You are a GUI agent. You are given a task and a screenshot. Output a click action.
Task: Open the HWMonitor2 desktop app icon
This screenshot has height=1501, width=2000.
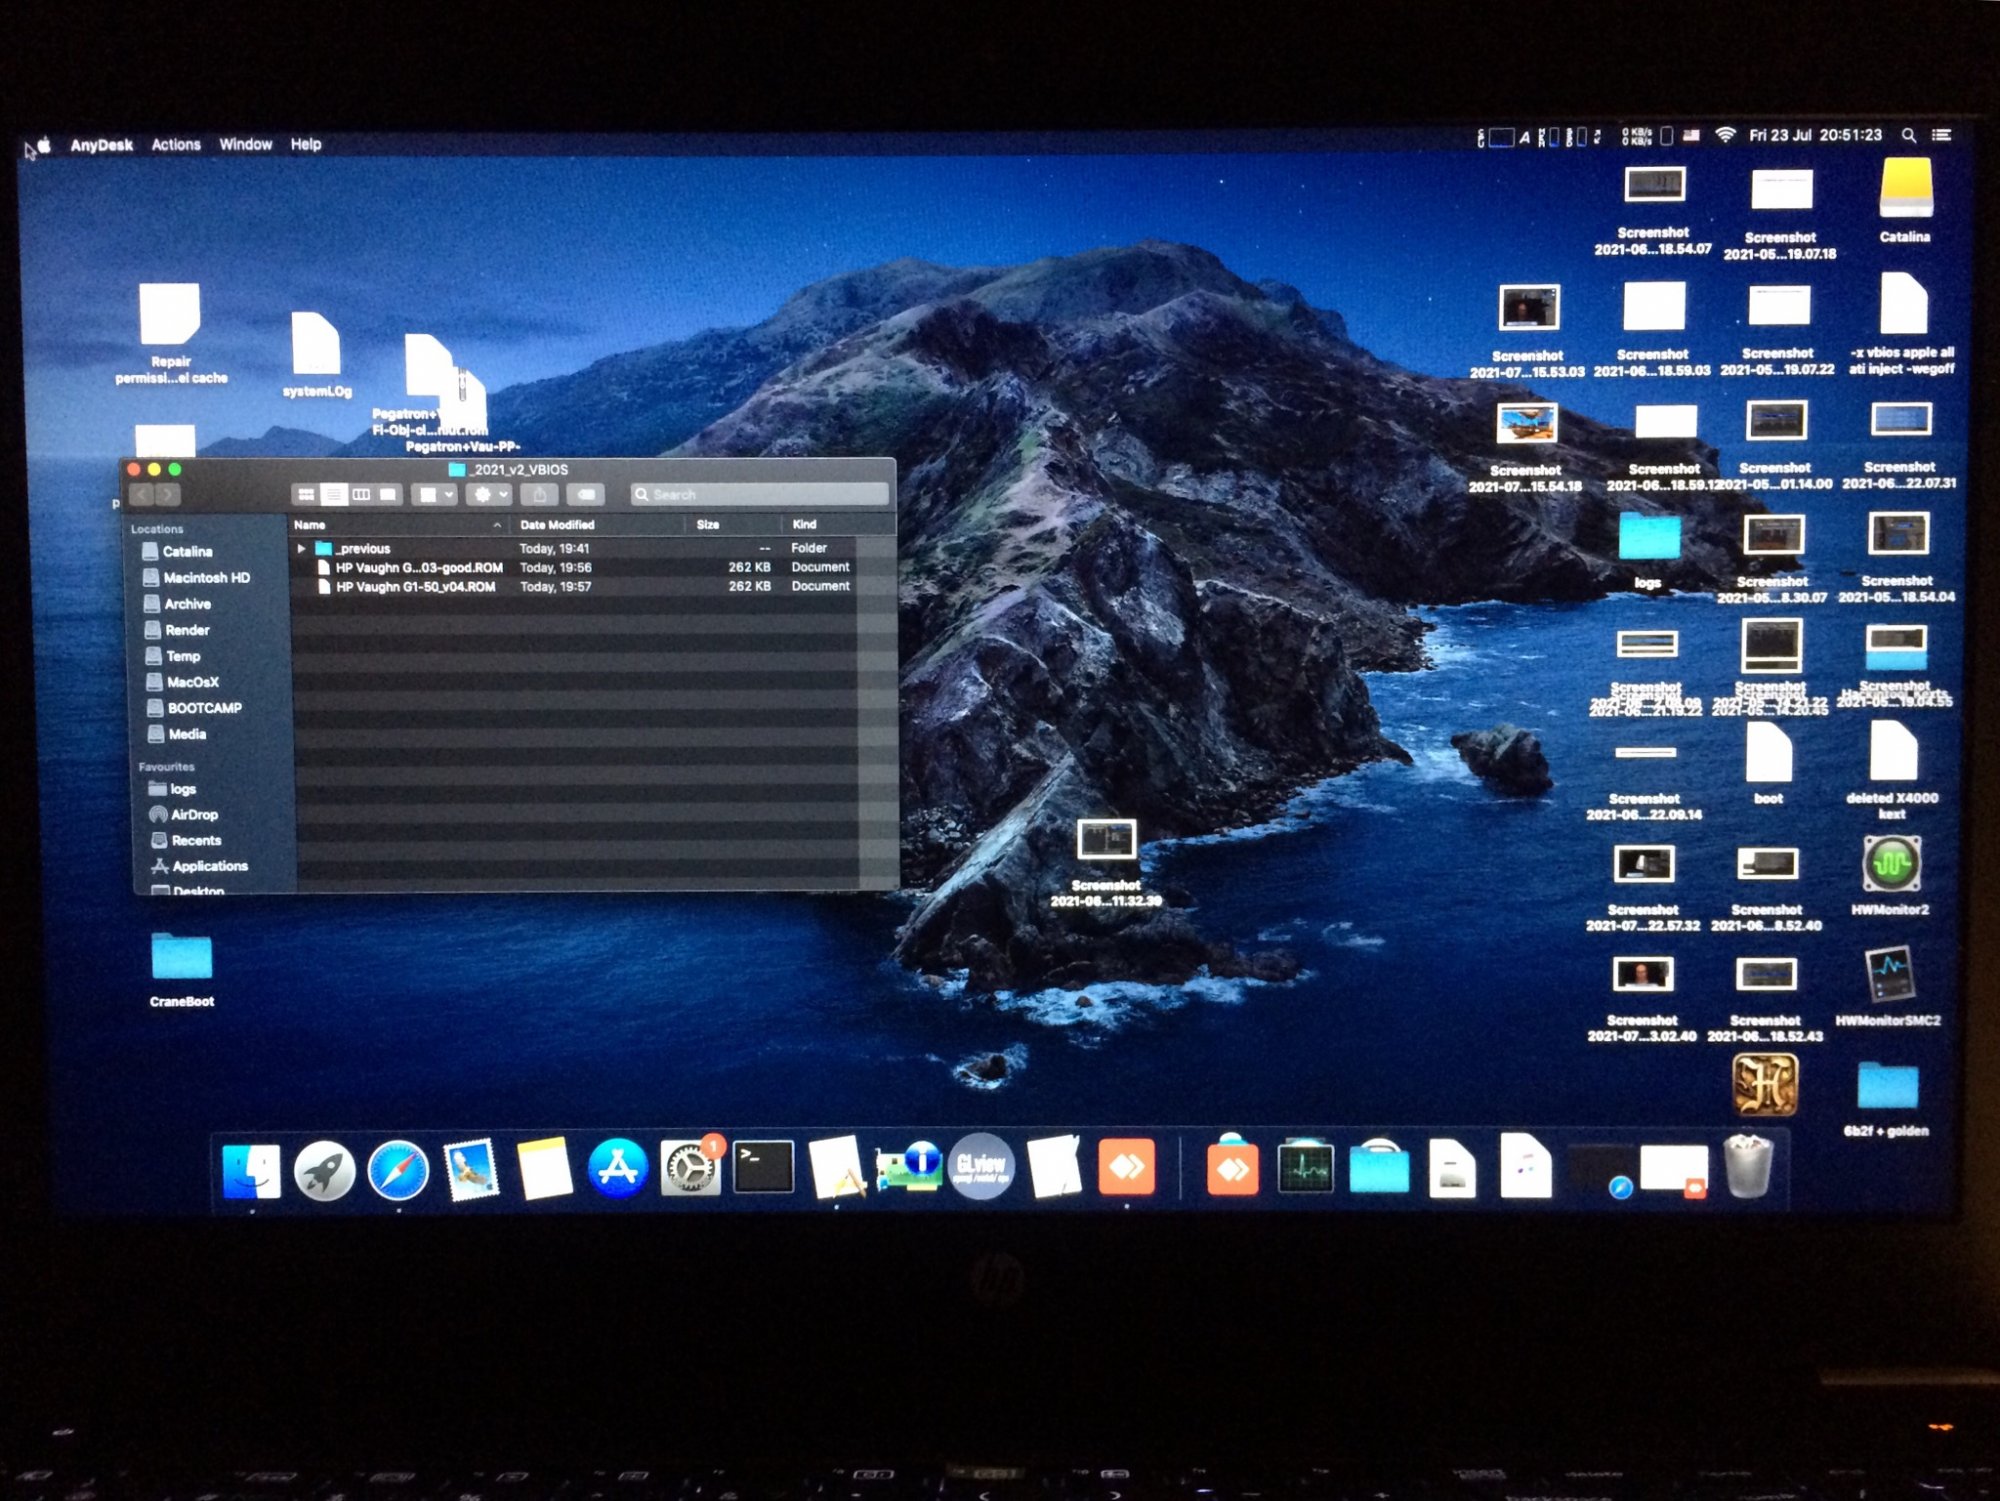(x=1891, y=865)
